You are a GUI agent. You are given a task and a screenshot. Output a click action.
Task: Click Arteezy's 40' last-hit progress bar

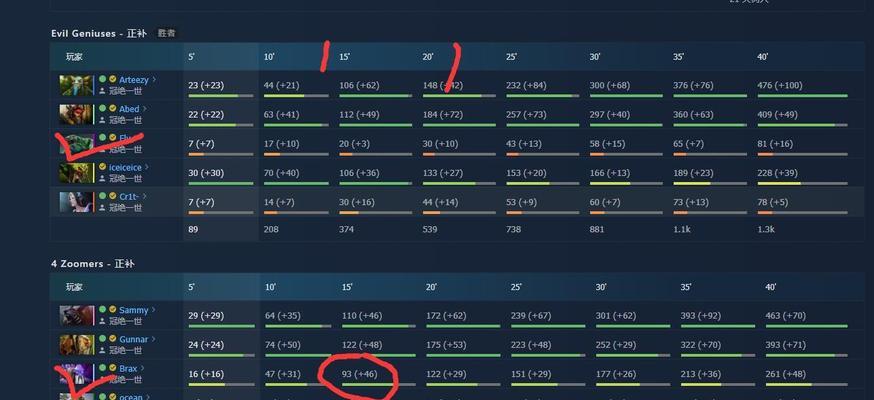(x=802, y=96)
